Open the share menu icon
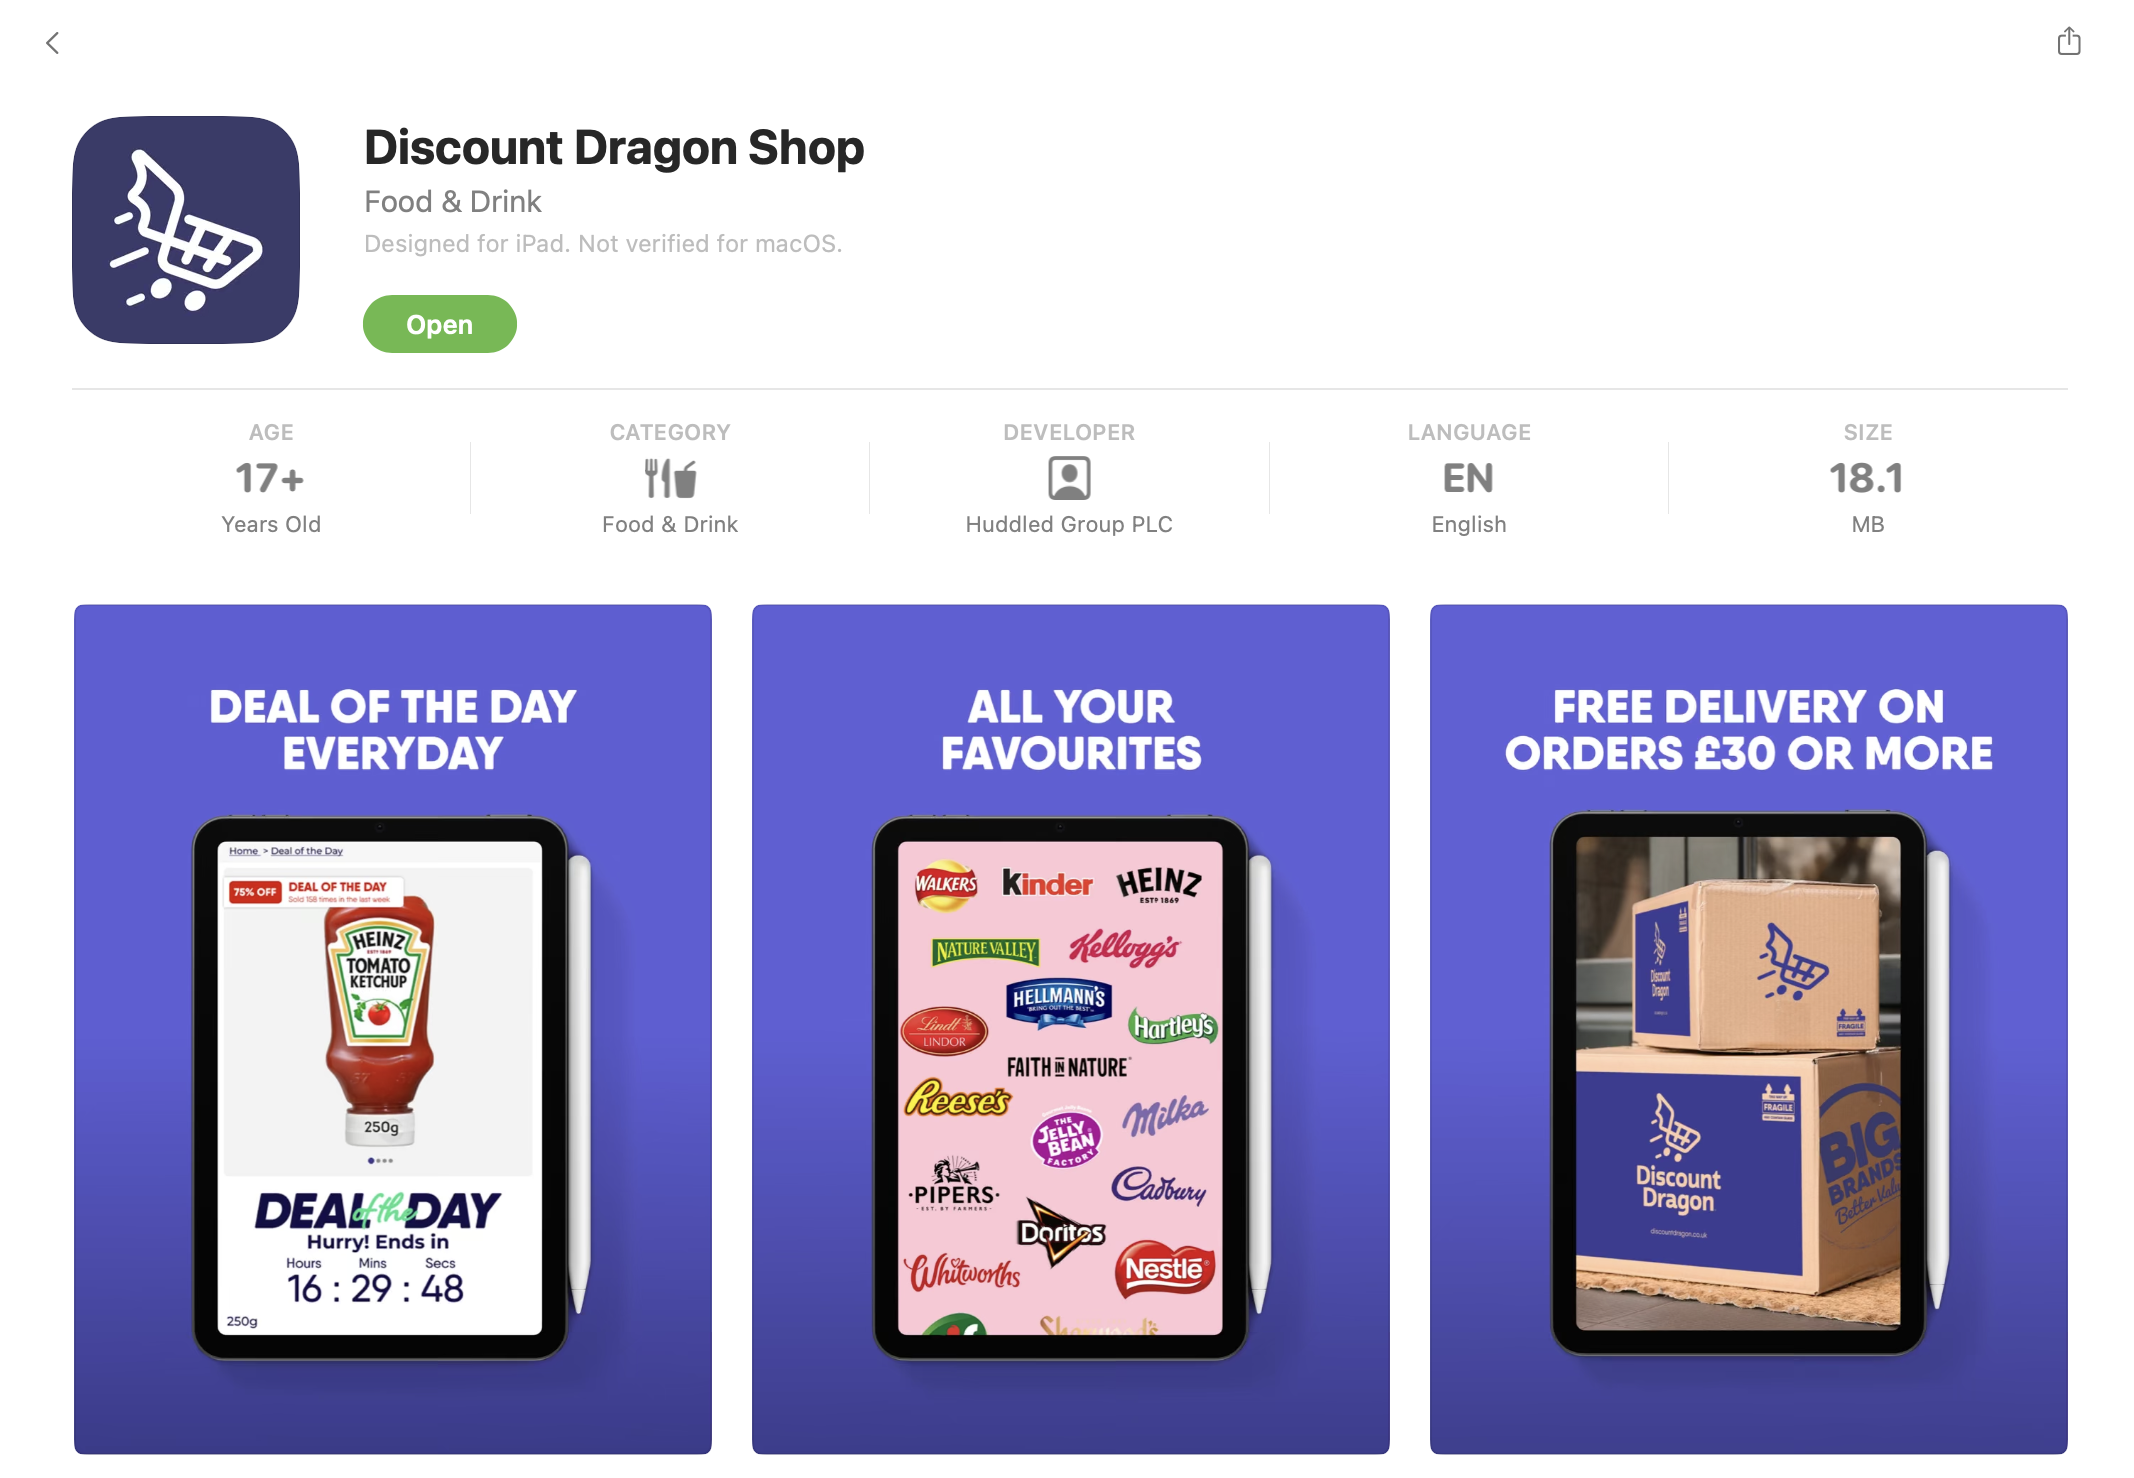 tap(2069, 41)
